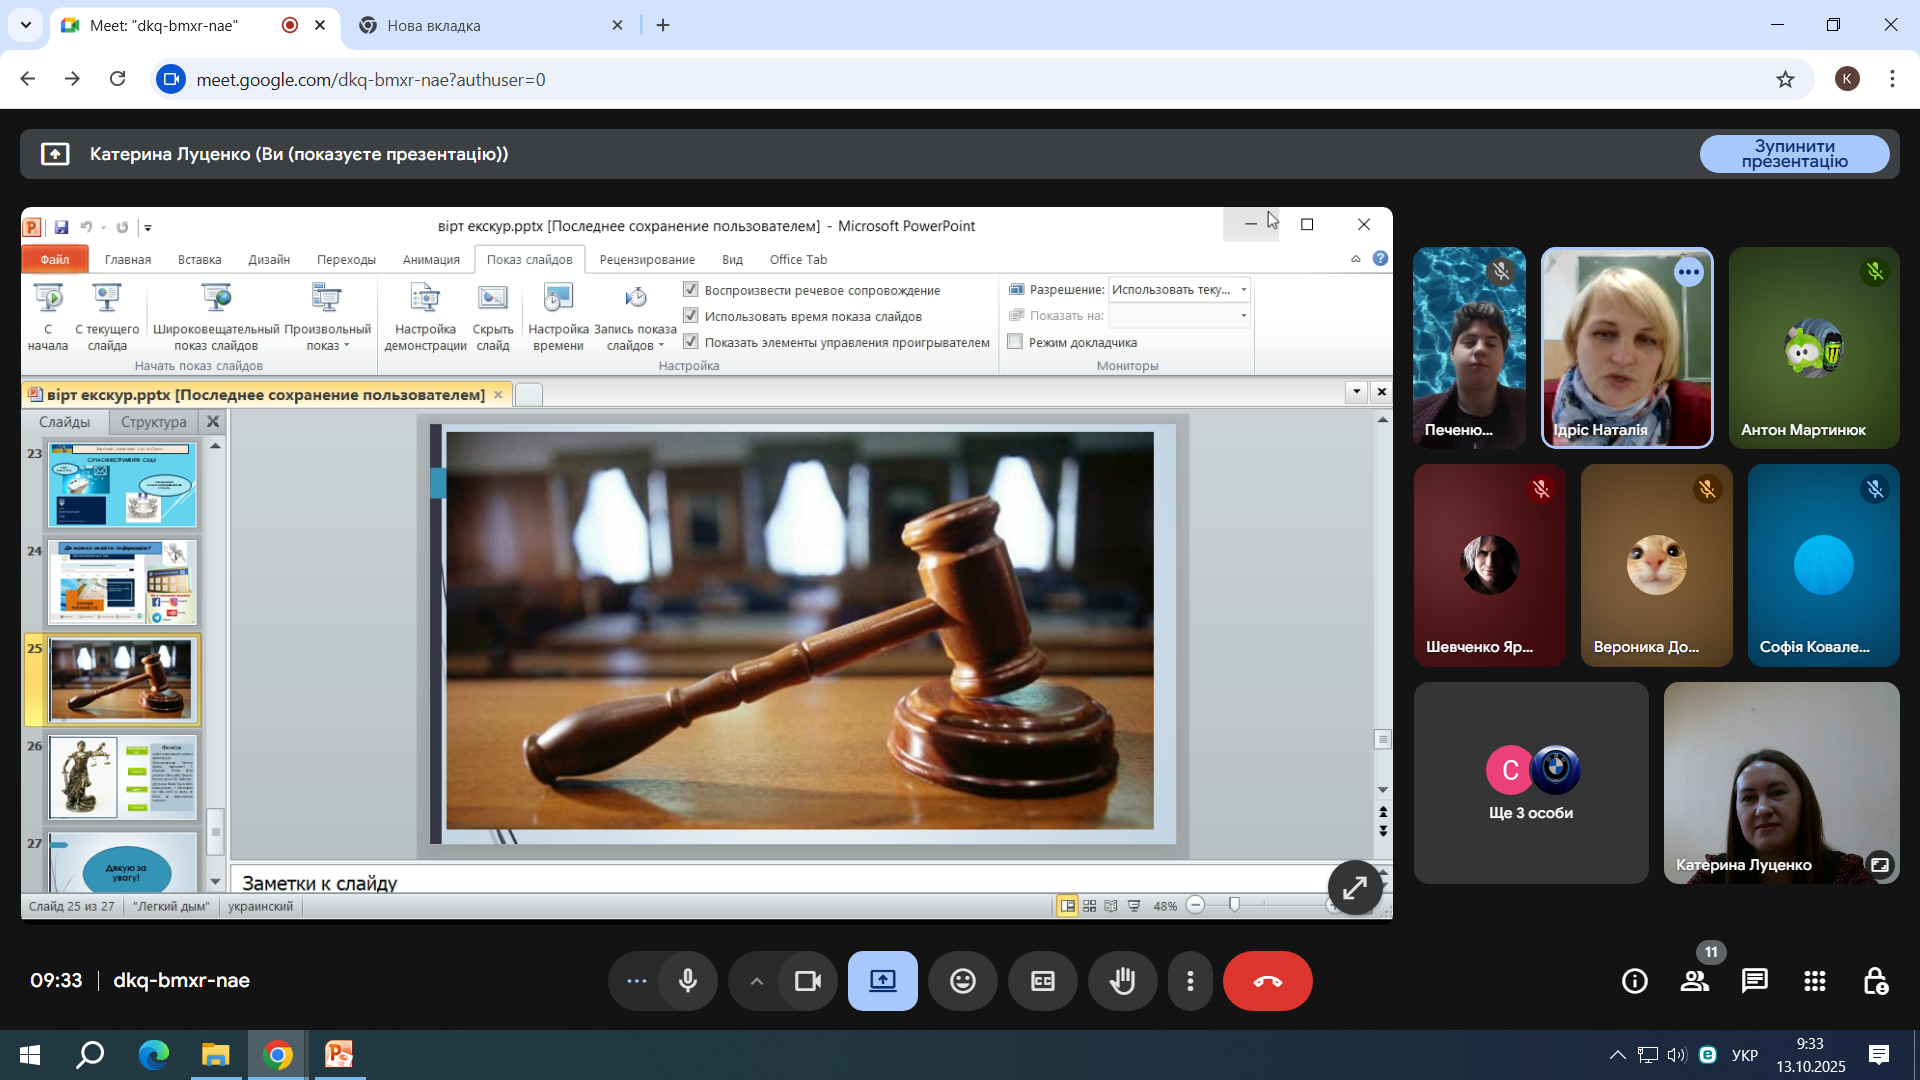The height and width of the screenshot is (1080, 1920).
Task: Turn off camera in Meet controls
Action: tap(807, 981)
